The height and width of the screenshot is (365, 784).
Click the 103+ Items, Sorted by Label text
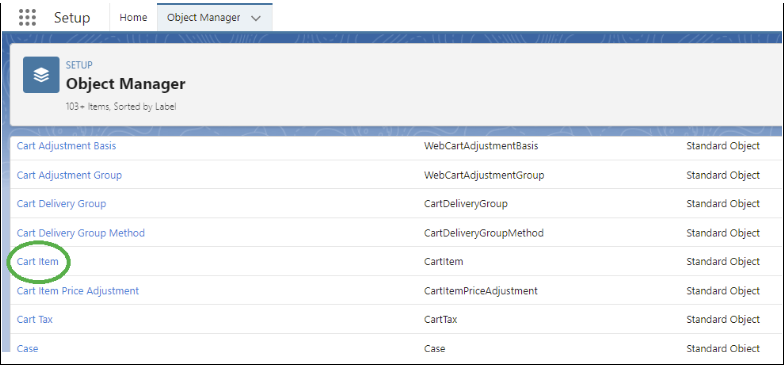(121, 106)
